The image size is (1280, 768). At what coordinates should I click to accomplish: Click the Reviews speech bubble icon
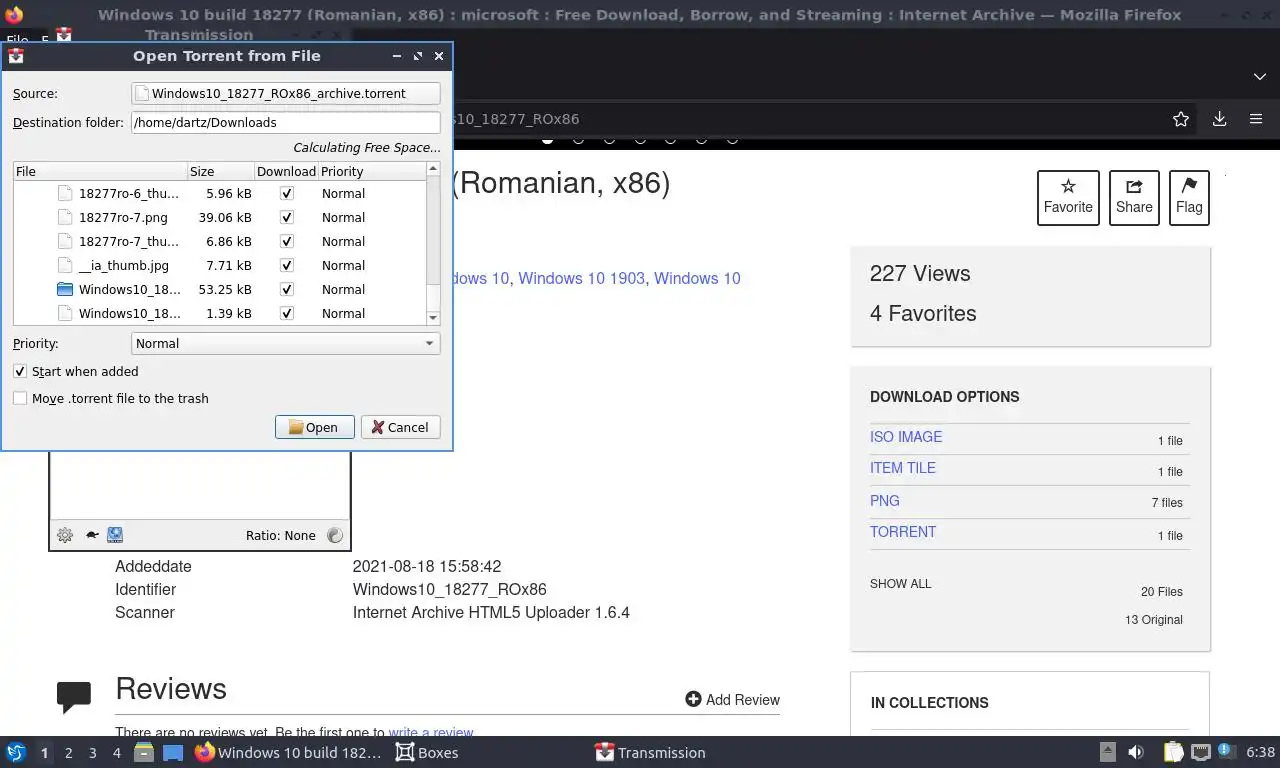pos(74,697)
